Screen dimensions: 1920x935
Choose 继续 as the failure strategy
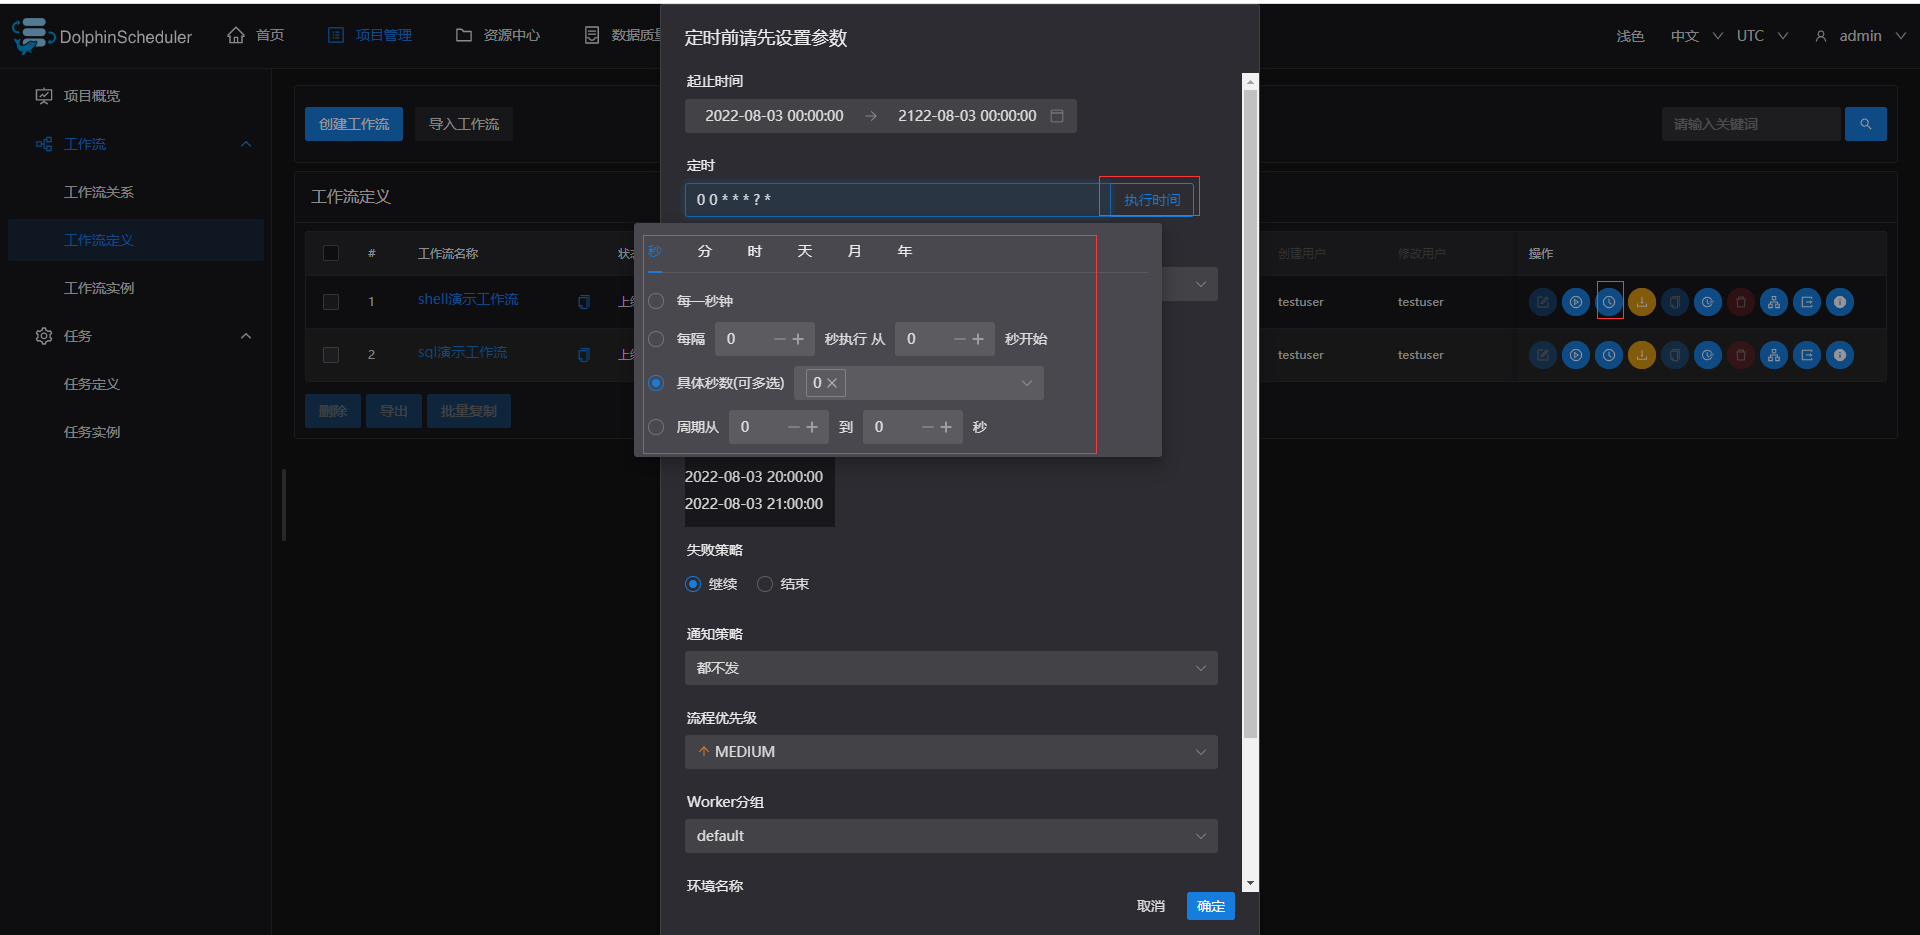tap(693, 584)
